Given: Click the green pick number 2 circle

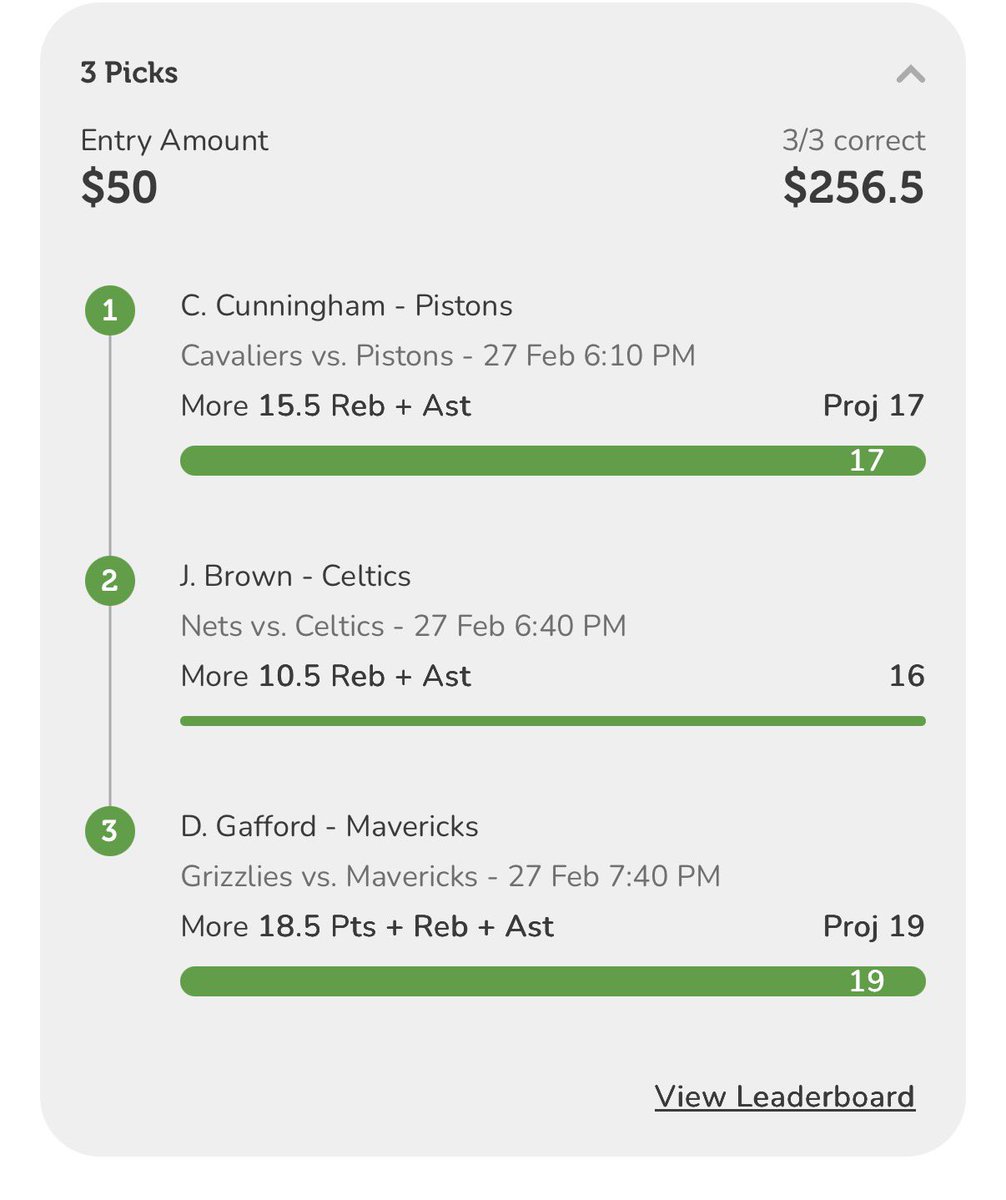Looking at the screenshot, I should [x=110, y=580].
